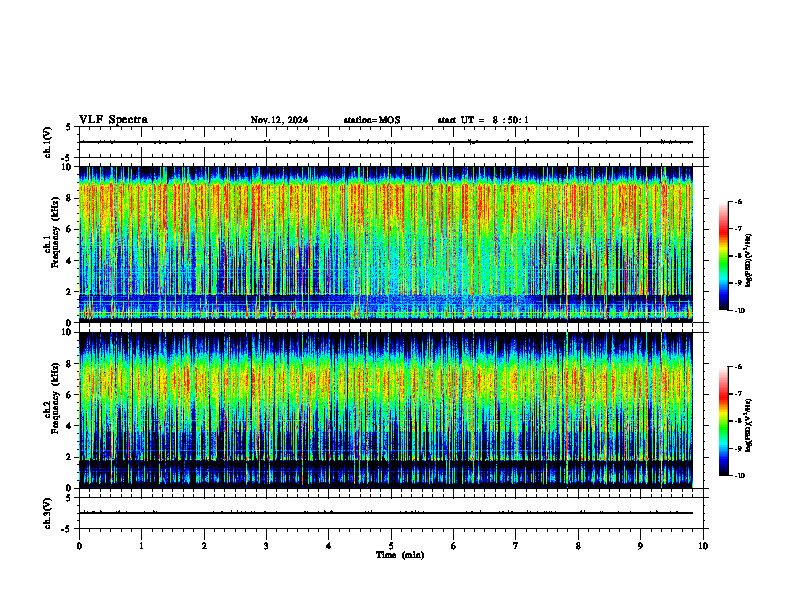Click the ch.3 voltage waveform trace
This screenshot has width=792, height=612.
(386, 513)
